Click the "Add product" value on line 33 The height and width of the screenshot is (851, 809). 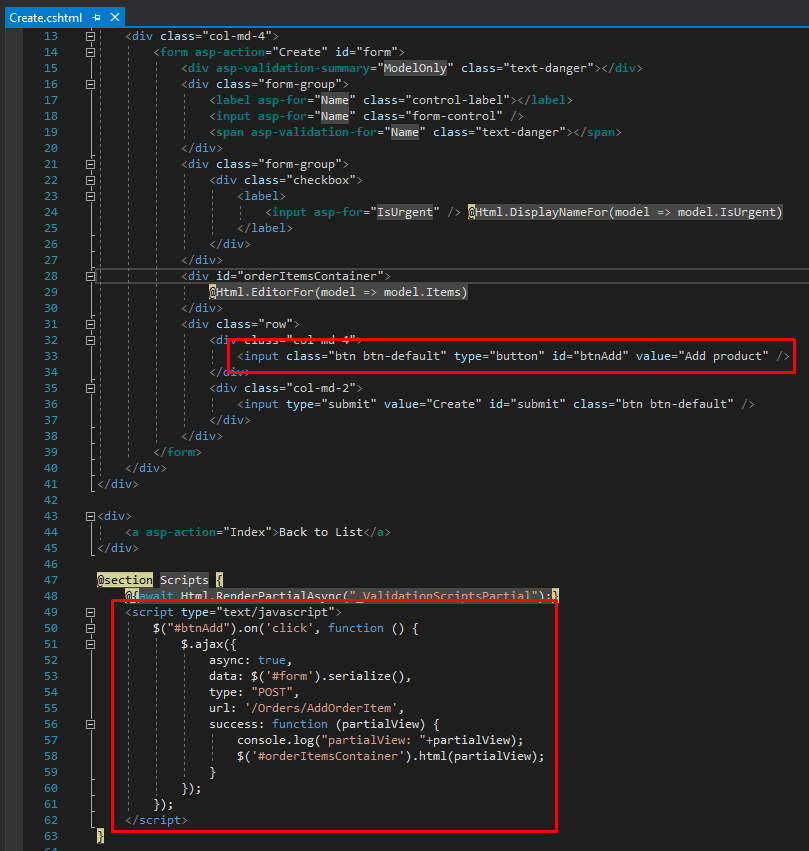tap(723, 356)
